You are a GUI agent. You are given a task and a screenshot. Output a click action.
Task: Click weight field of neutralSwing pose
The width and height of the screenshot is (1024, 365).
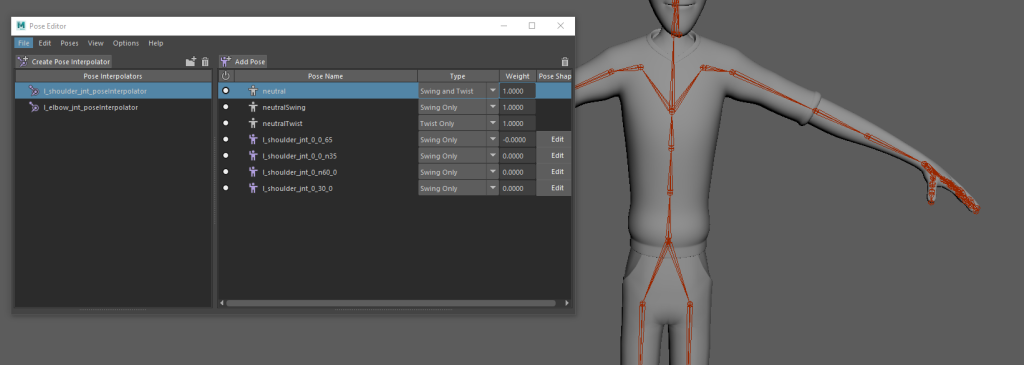518,107
